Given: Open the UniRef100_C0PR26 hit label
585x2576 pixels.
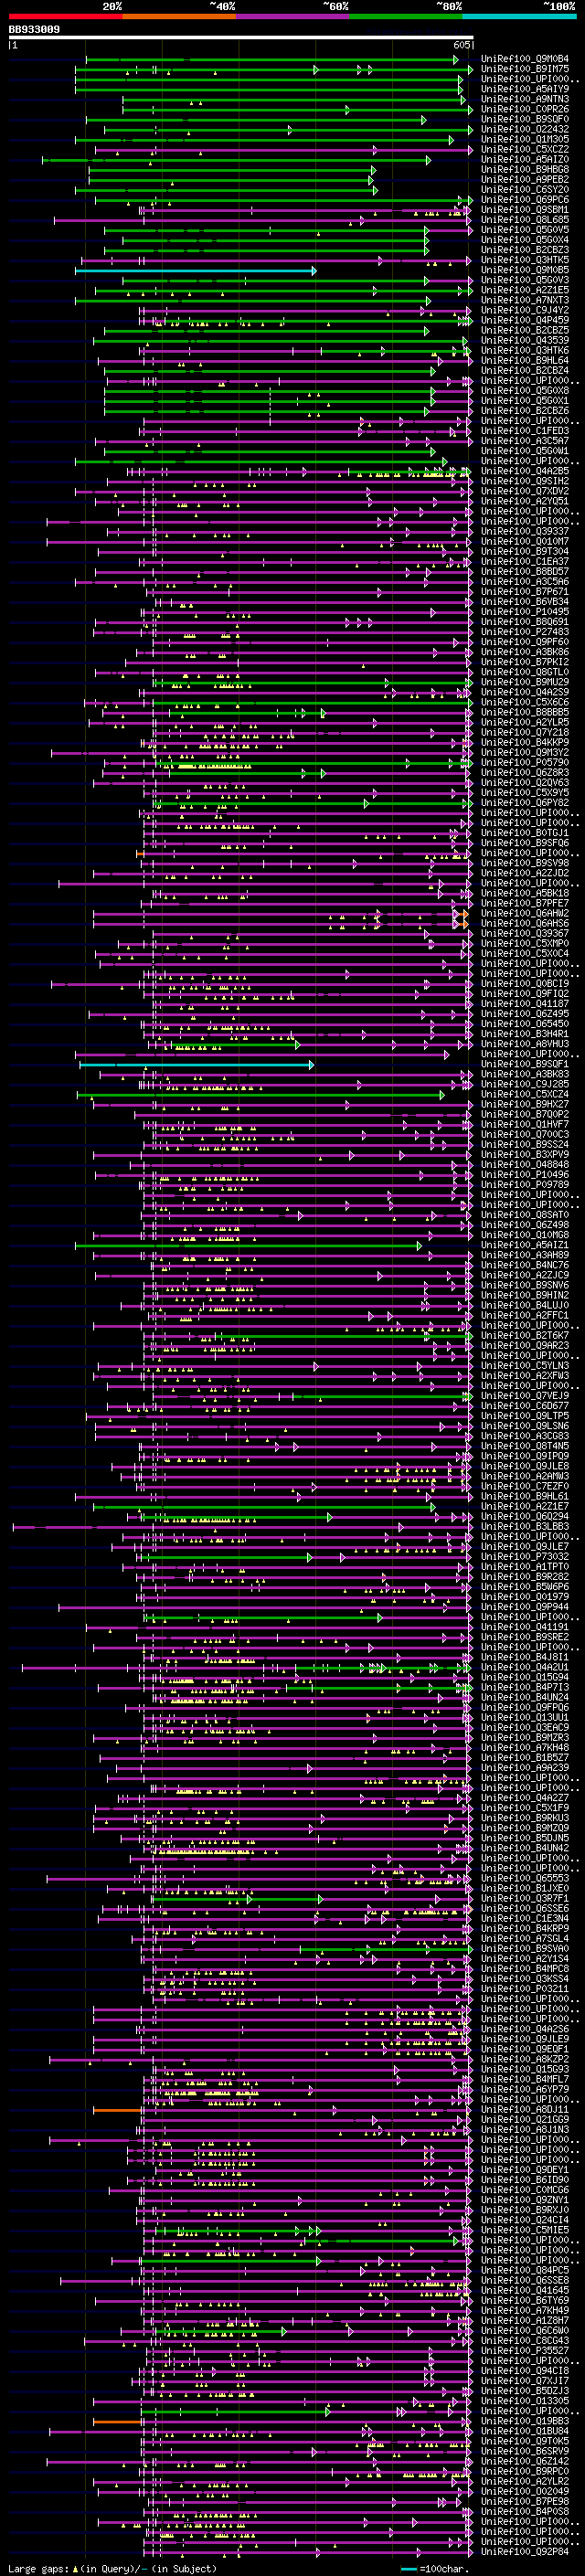Looking at the screenshot, I should 525,109.
